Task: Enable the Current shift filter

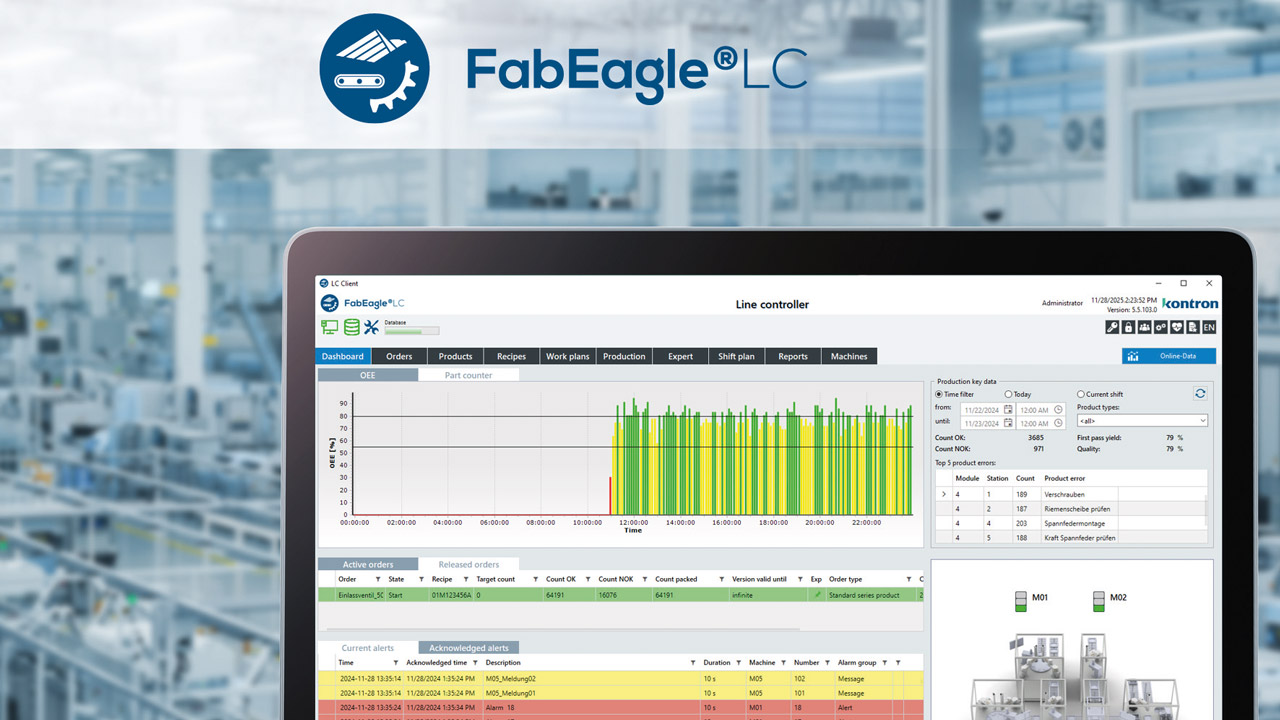Action: [1081, 394]
